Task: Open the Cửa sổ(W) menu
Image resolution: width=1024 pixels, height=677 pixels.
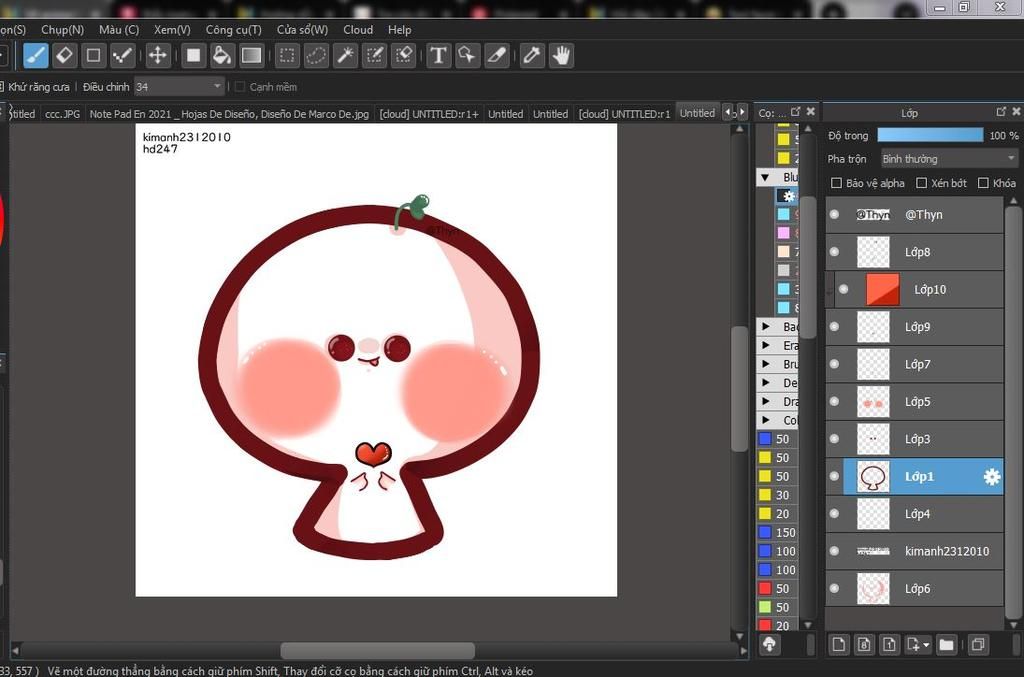Action: click(302, 30)
